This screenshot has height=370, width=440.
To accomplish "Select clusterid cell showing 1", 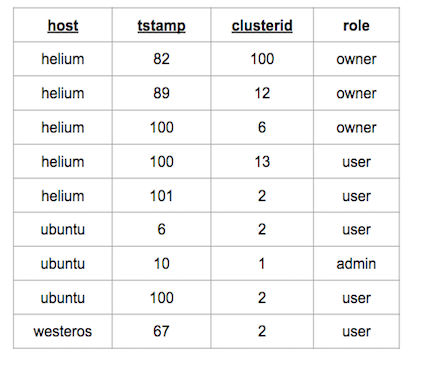I will point(262,264).
